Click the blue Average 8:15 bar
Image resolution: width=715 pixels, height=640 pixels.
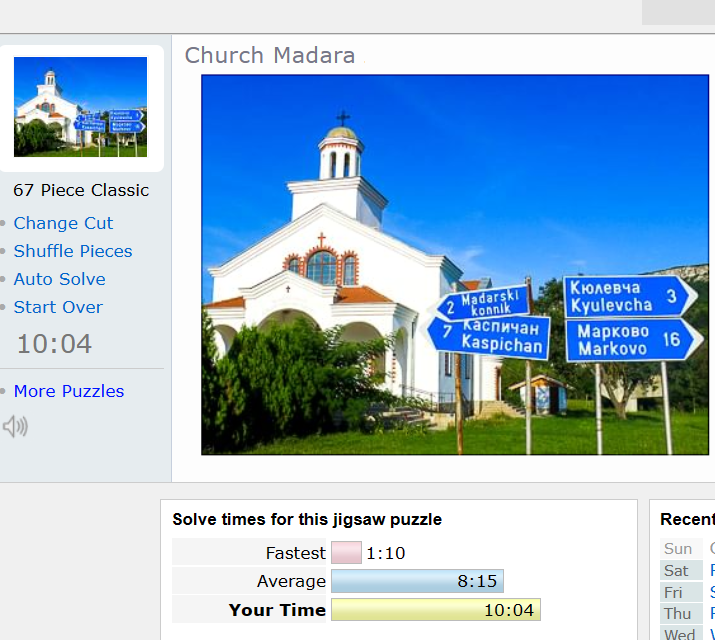(417, 581)
